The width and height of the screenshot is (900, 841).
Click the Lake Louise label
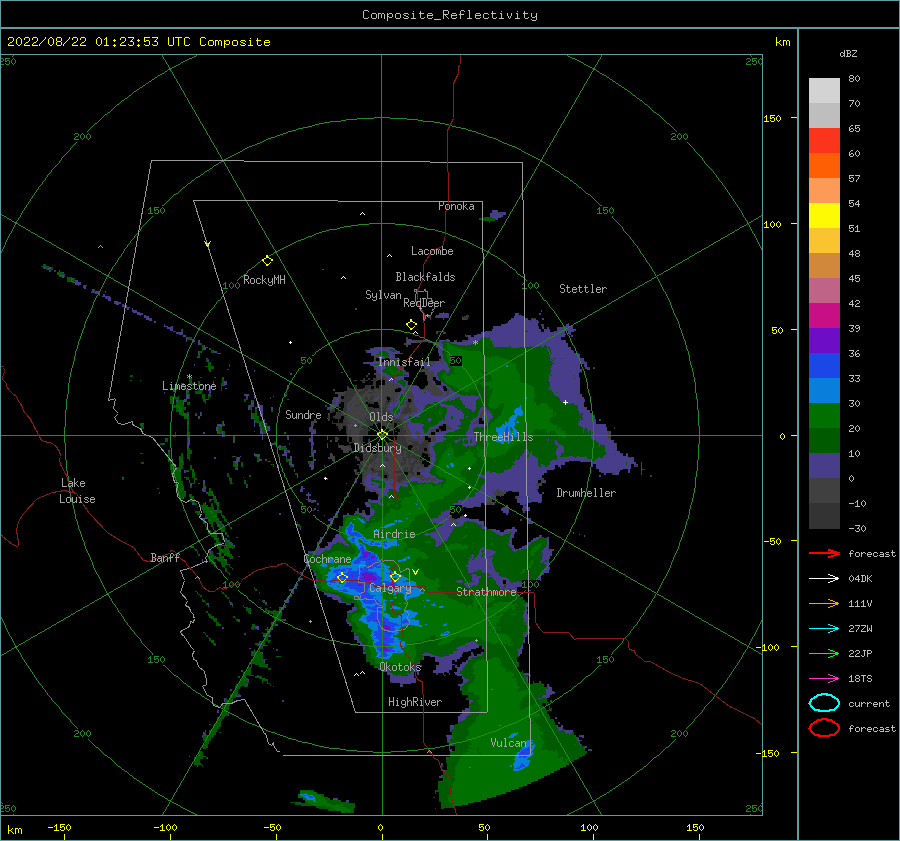(x=77, y=491)
